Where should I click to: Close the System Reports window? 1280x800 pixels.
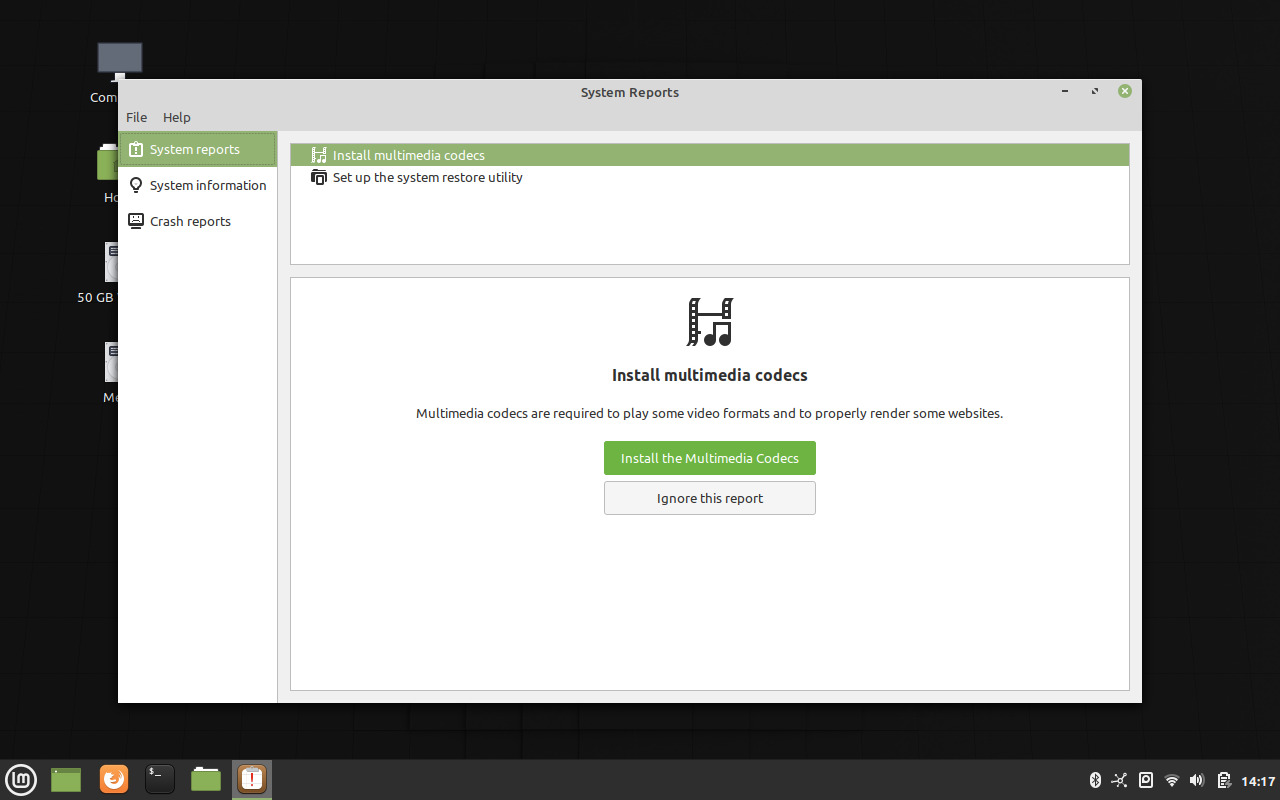(1125, 91)
